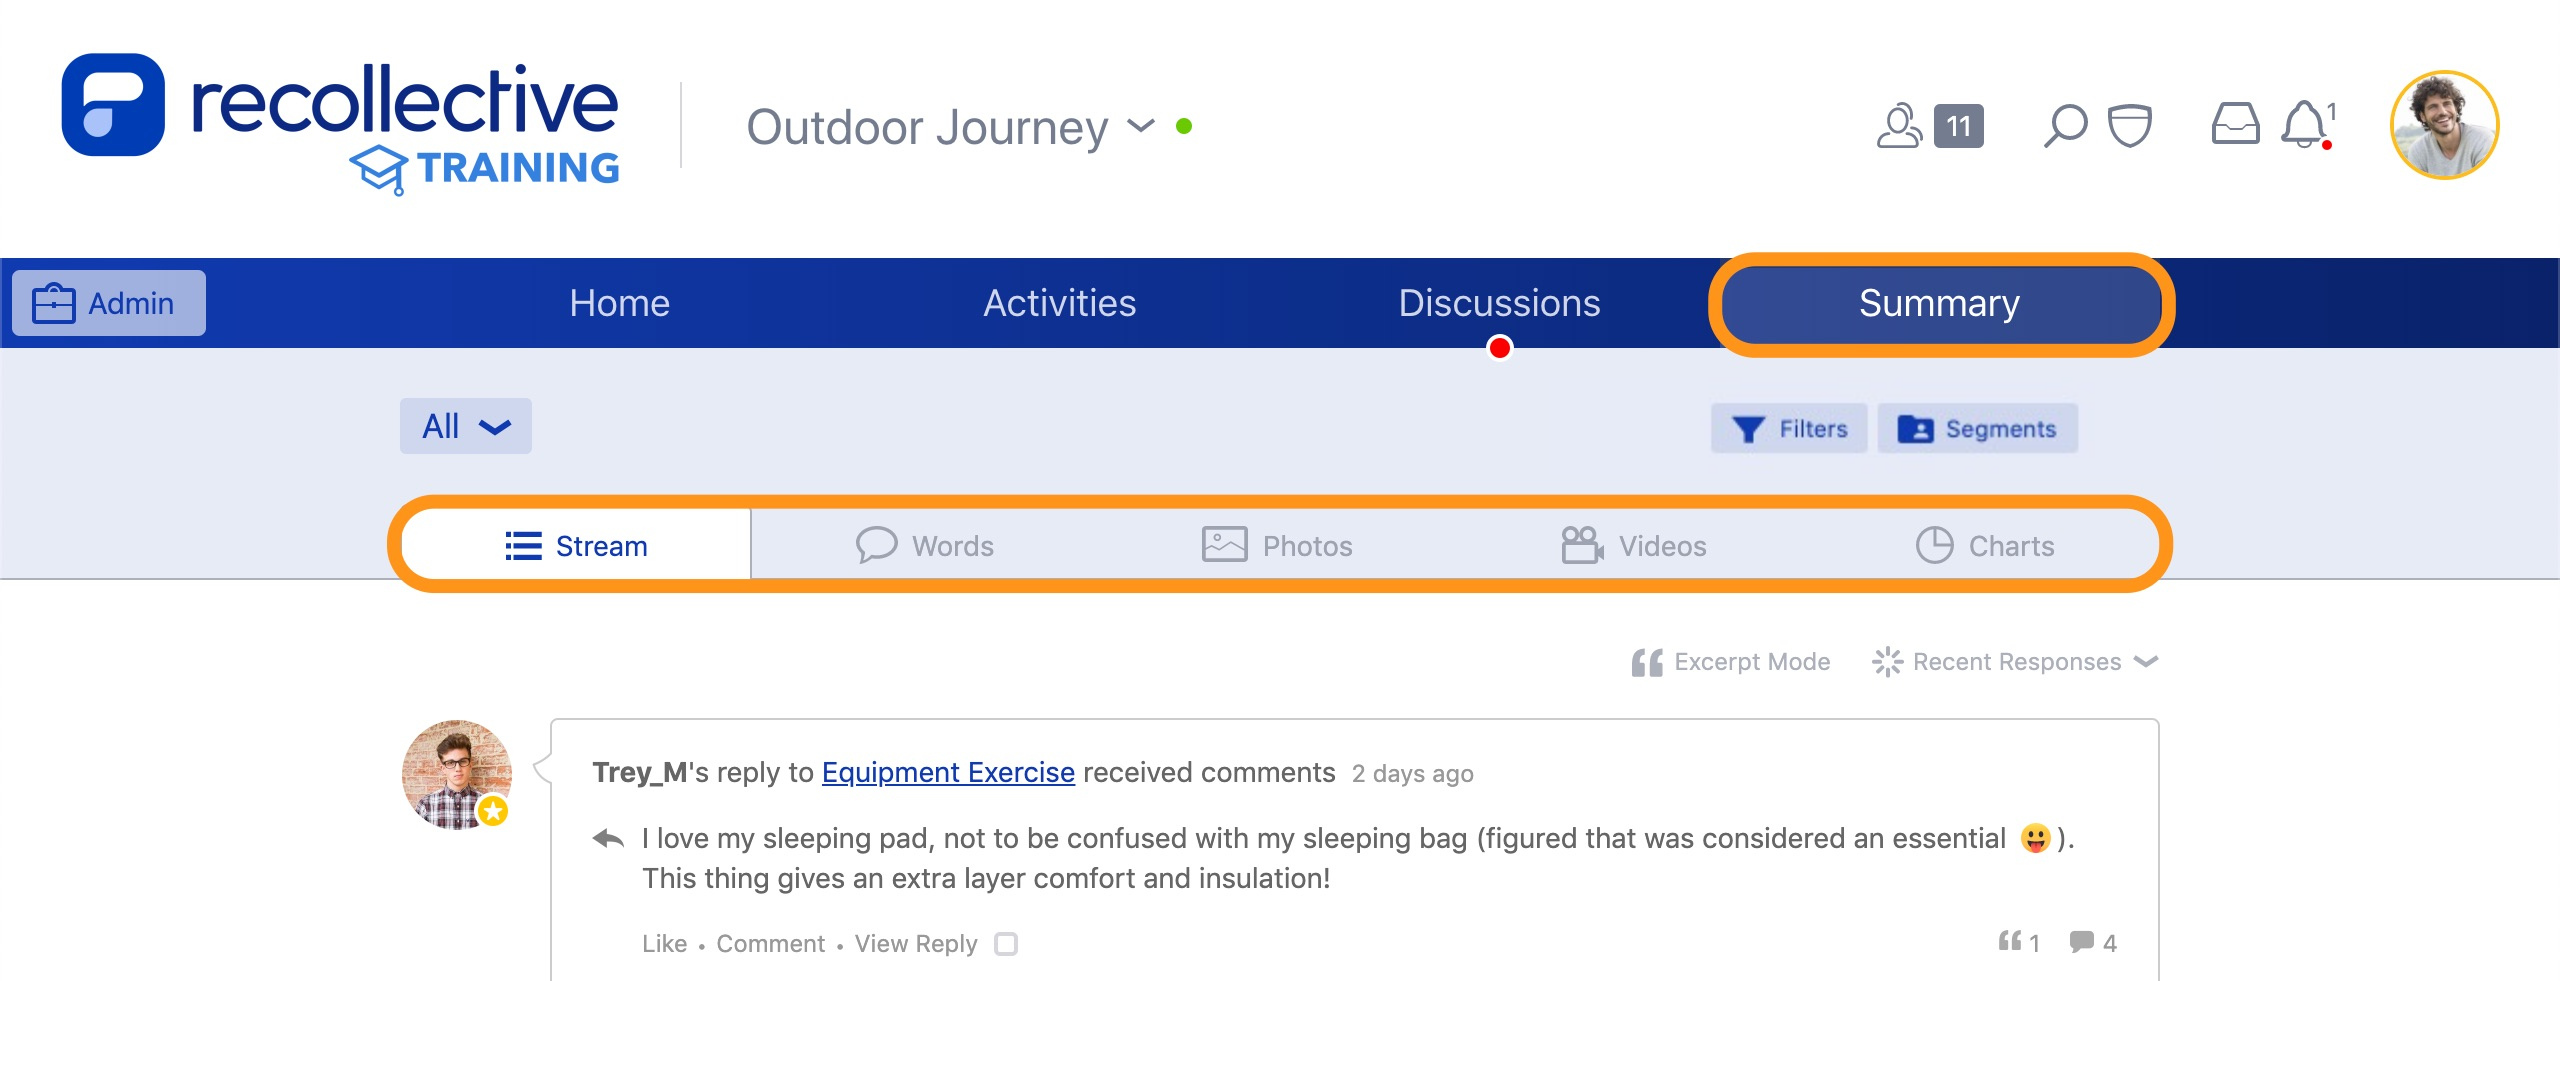
Task: Open the inbox messages icon
Action: pos(2238,125)
